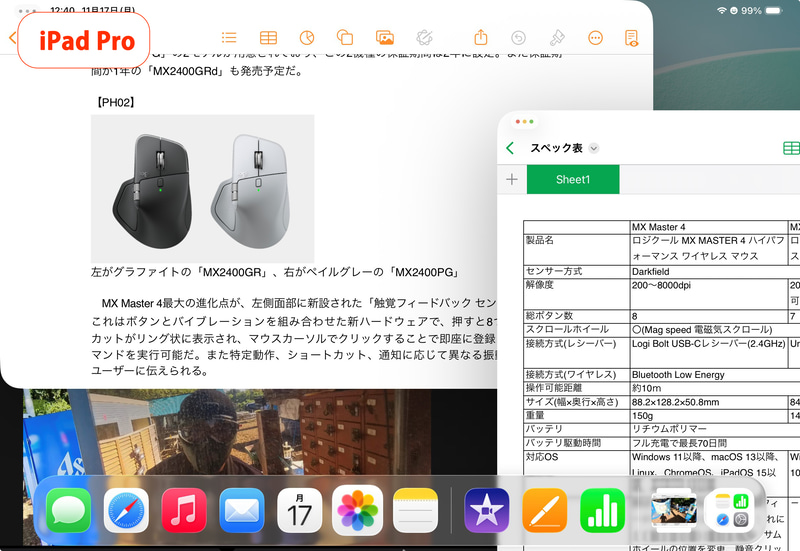Select the センサー方式 row label
This screenshot has width=800, height=551.
577,272
